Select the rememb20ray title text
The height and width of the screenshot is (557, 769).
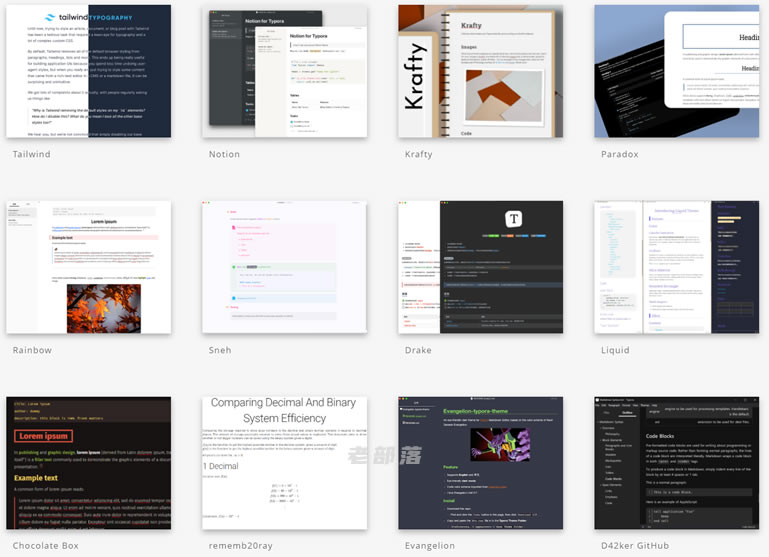tap(240, 546)
